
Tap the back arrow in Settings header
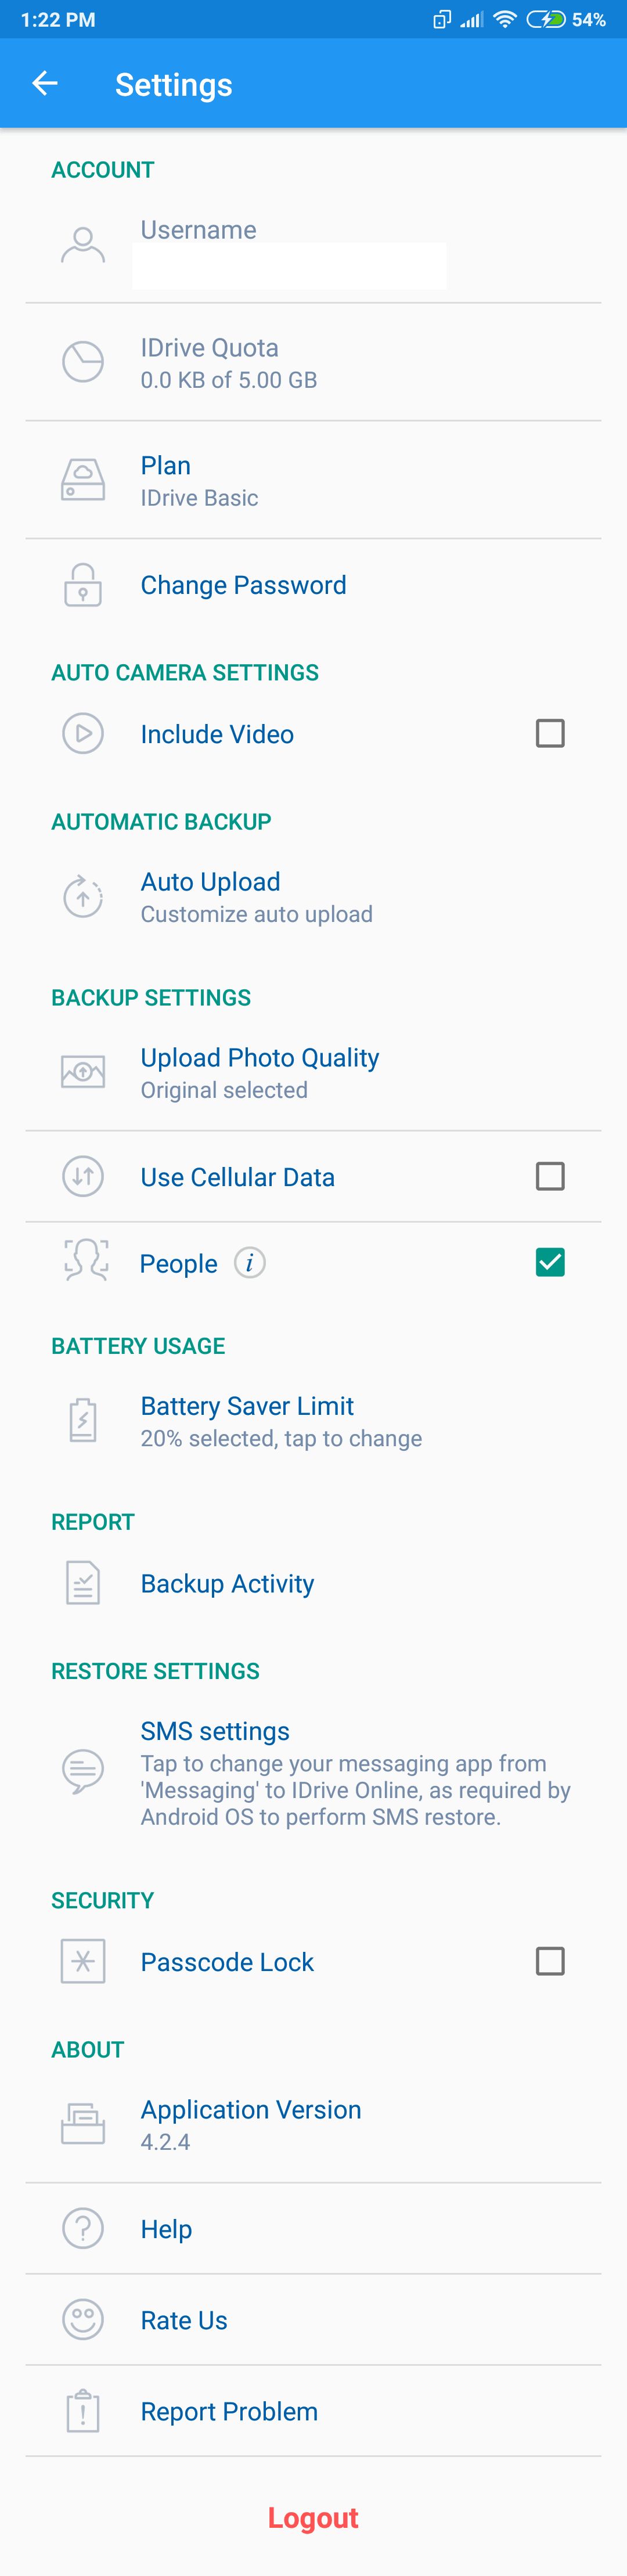click(45, 83)
